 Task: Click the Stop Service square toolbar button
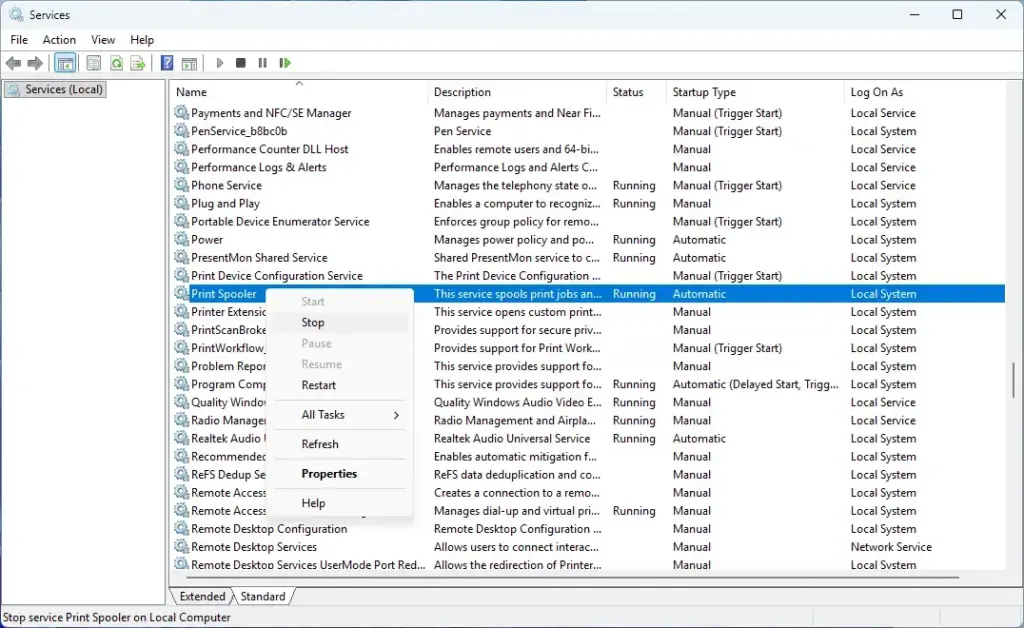(x=240, y=63)
